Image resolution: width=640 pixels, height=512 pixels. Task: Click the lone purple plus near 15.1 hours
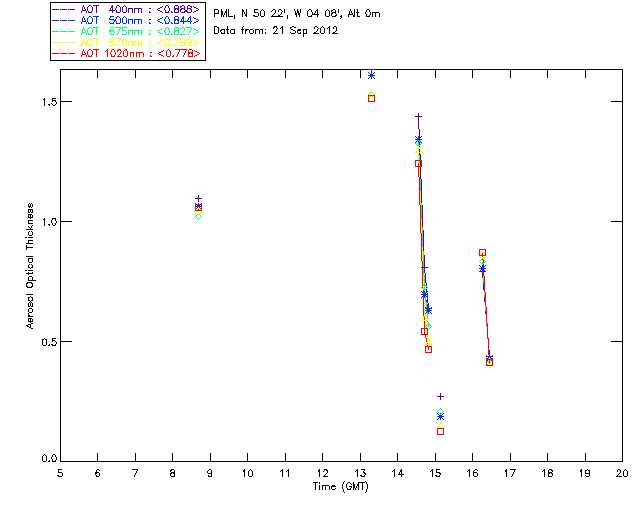tap(440, 396)
